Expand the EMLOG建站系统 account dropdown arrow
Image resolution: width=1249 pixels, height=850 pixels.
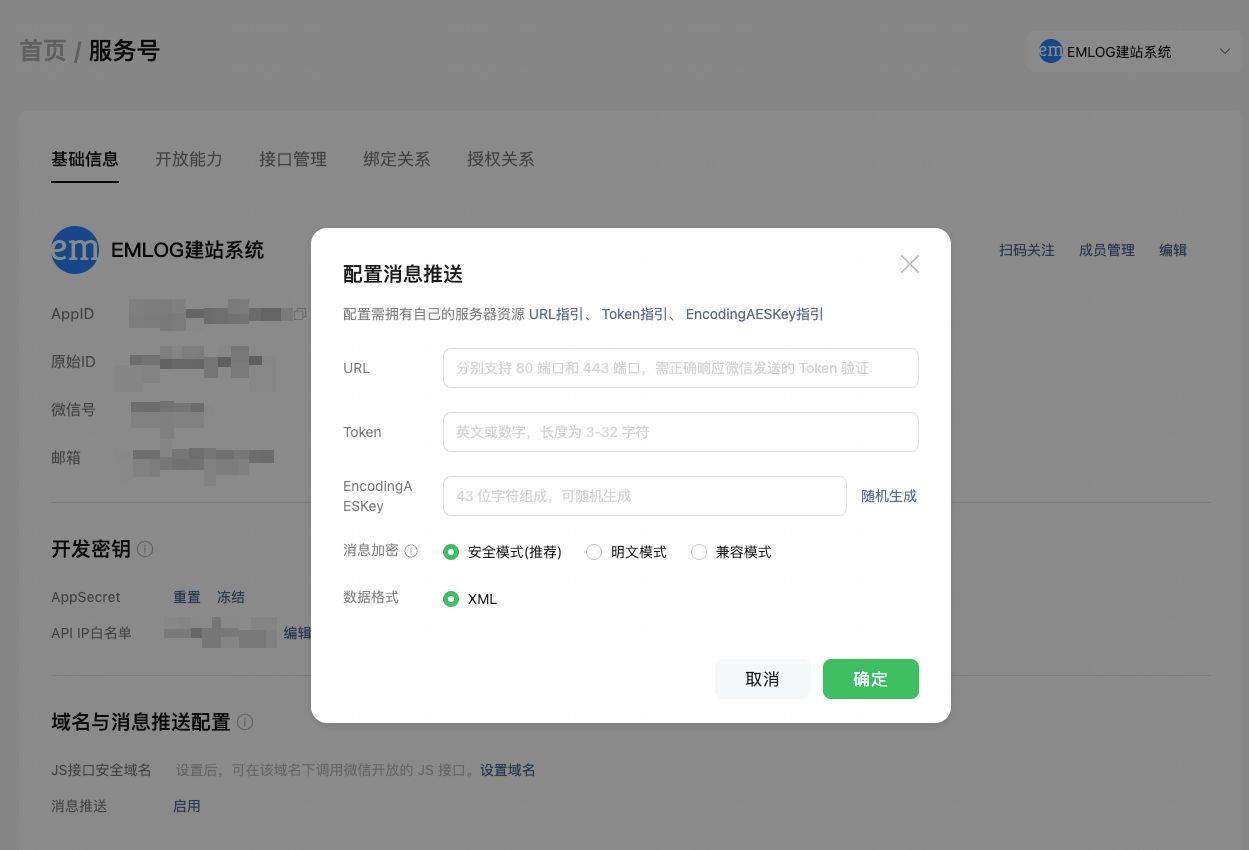pyautogui.click(x=1224, y=52)
